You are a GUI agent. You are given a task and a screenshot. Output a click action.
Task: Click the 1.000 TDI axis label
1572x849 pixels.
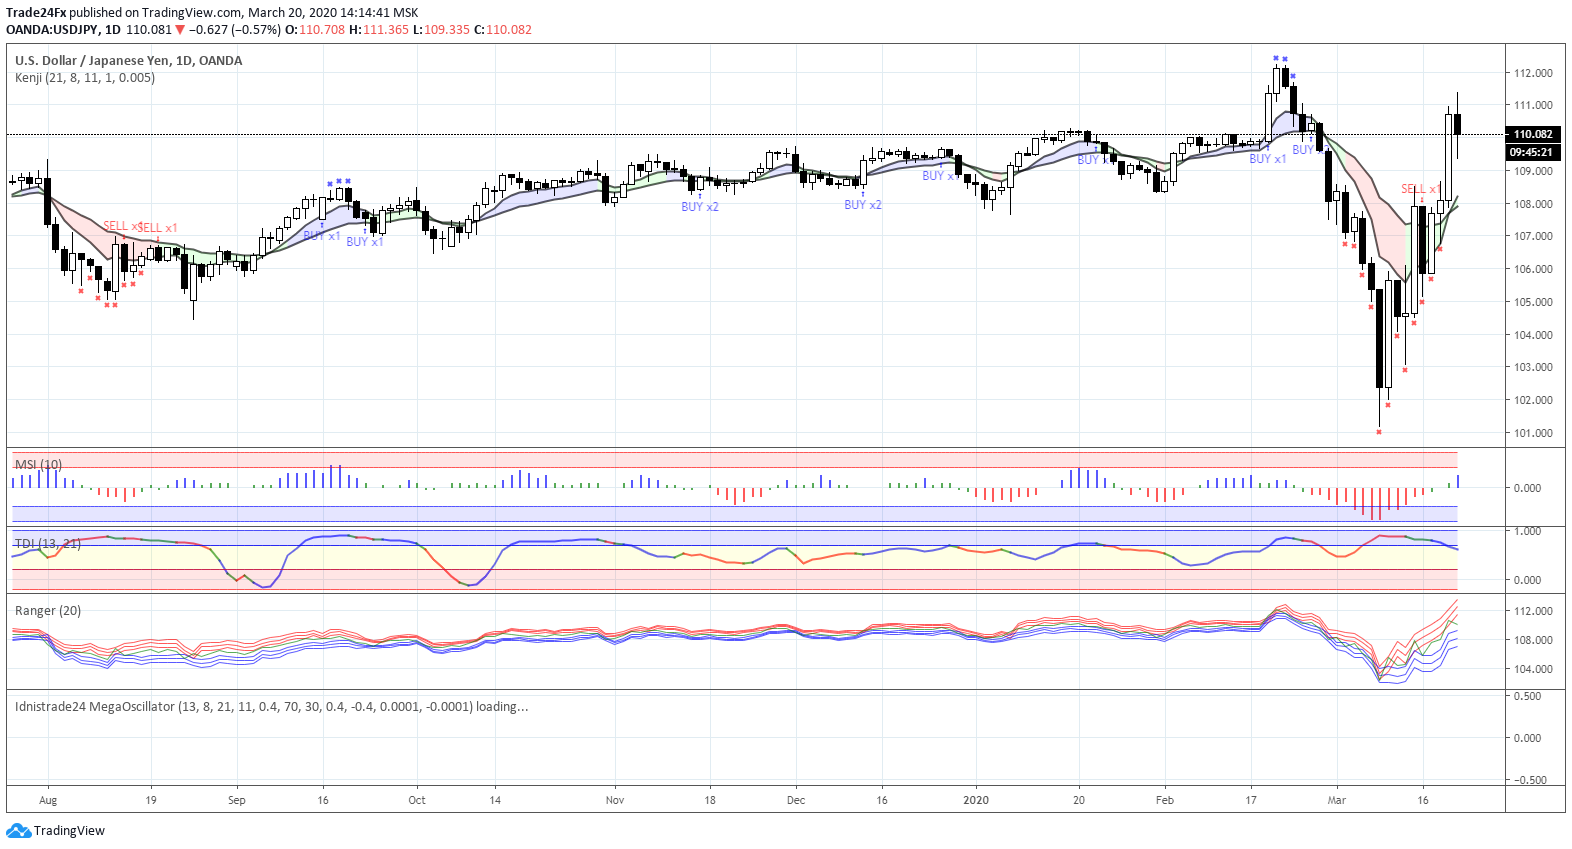coord(1527,531)
